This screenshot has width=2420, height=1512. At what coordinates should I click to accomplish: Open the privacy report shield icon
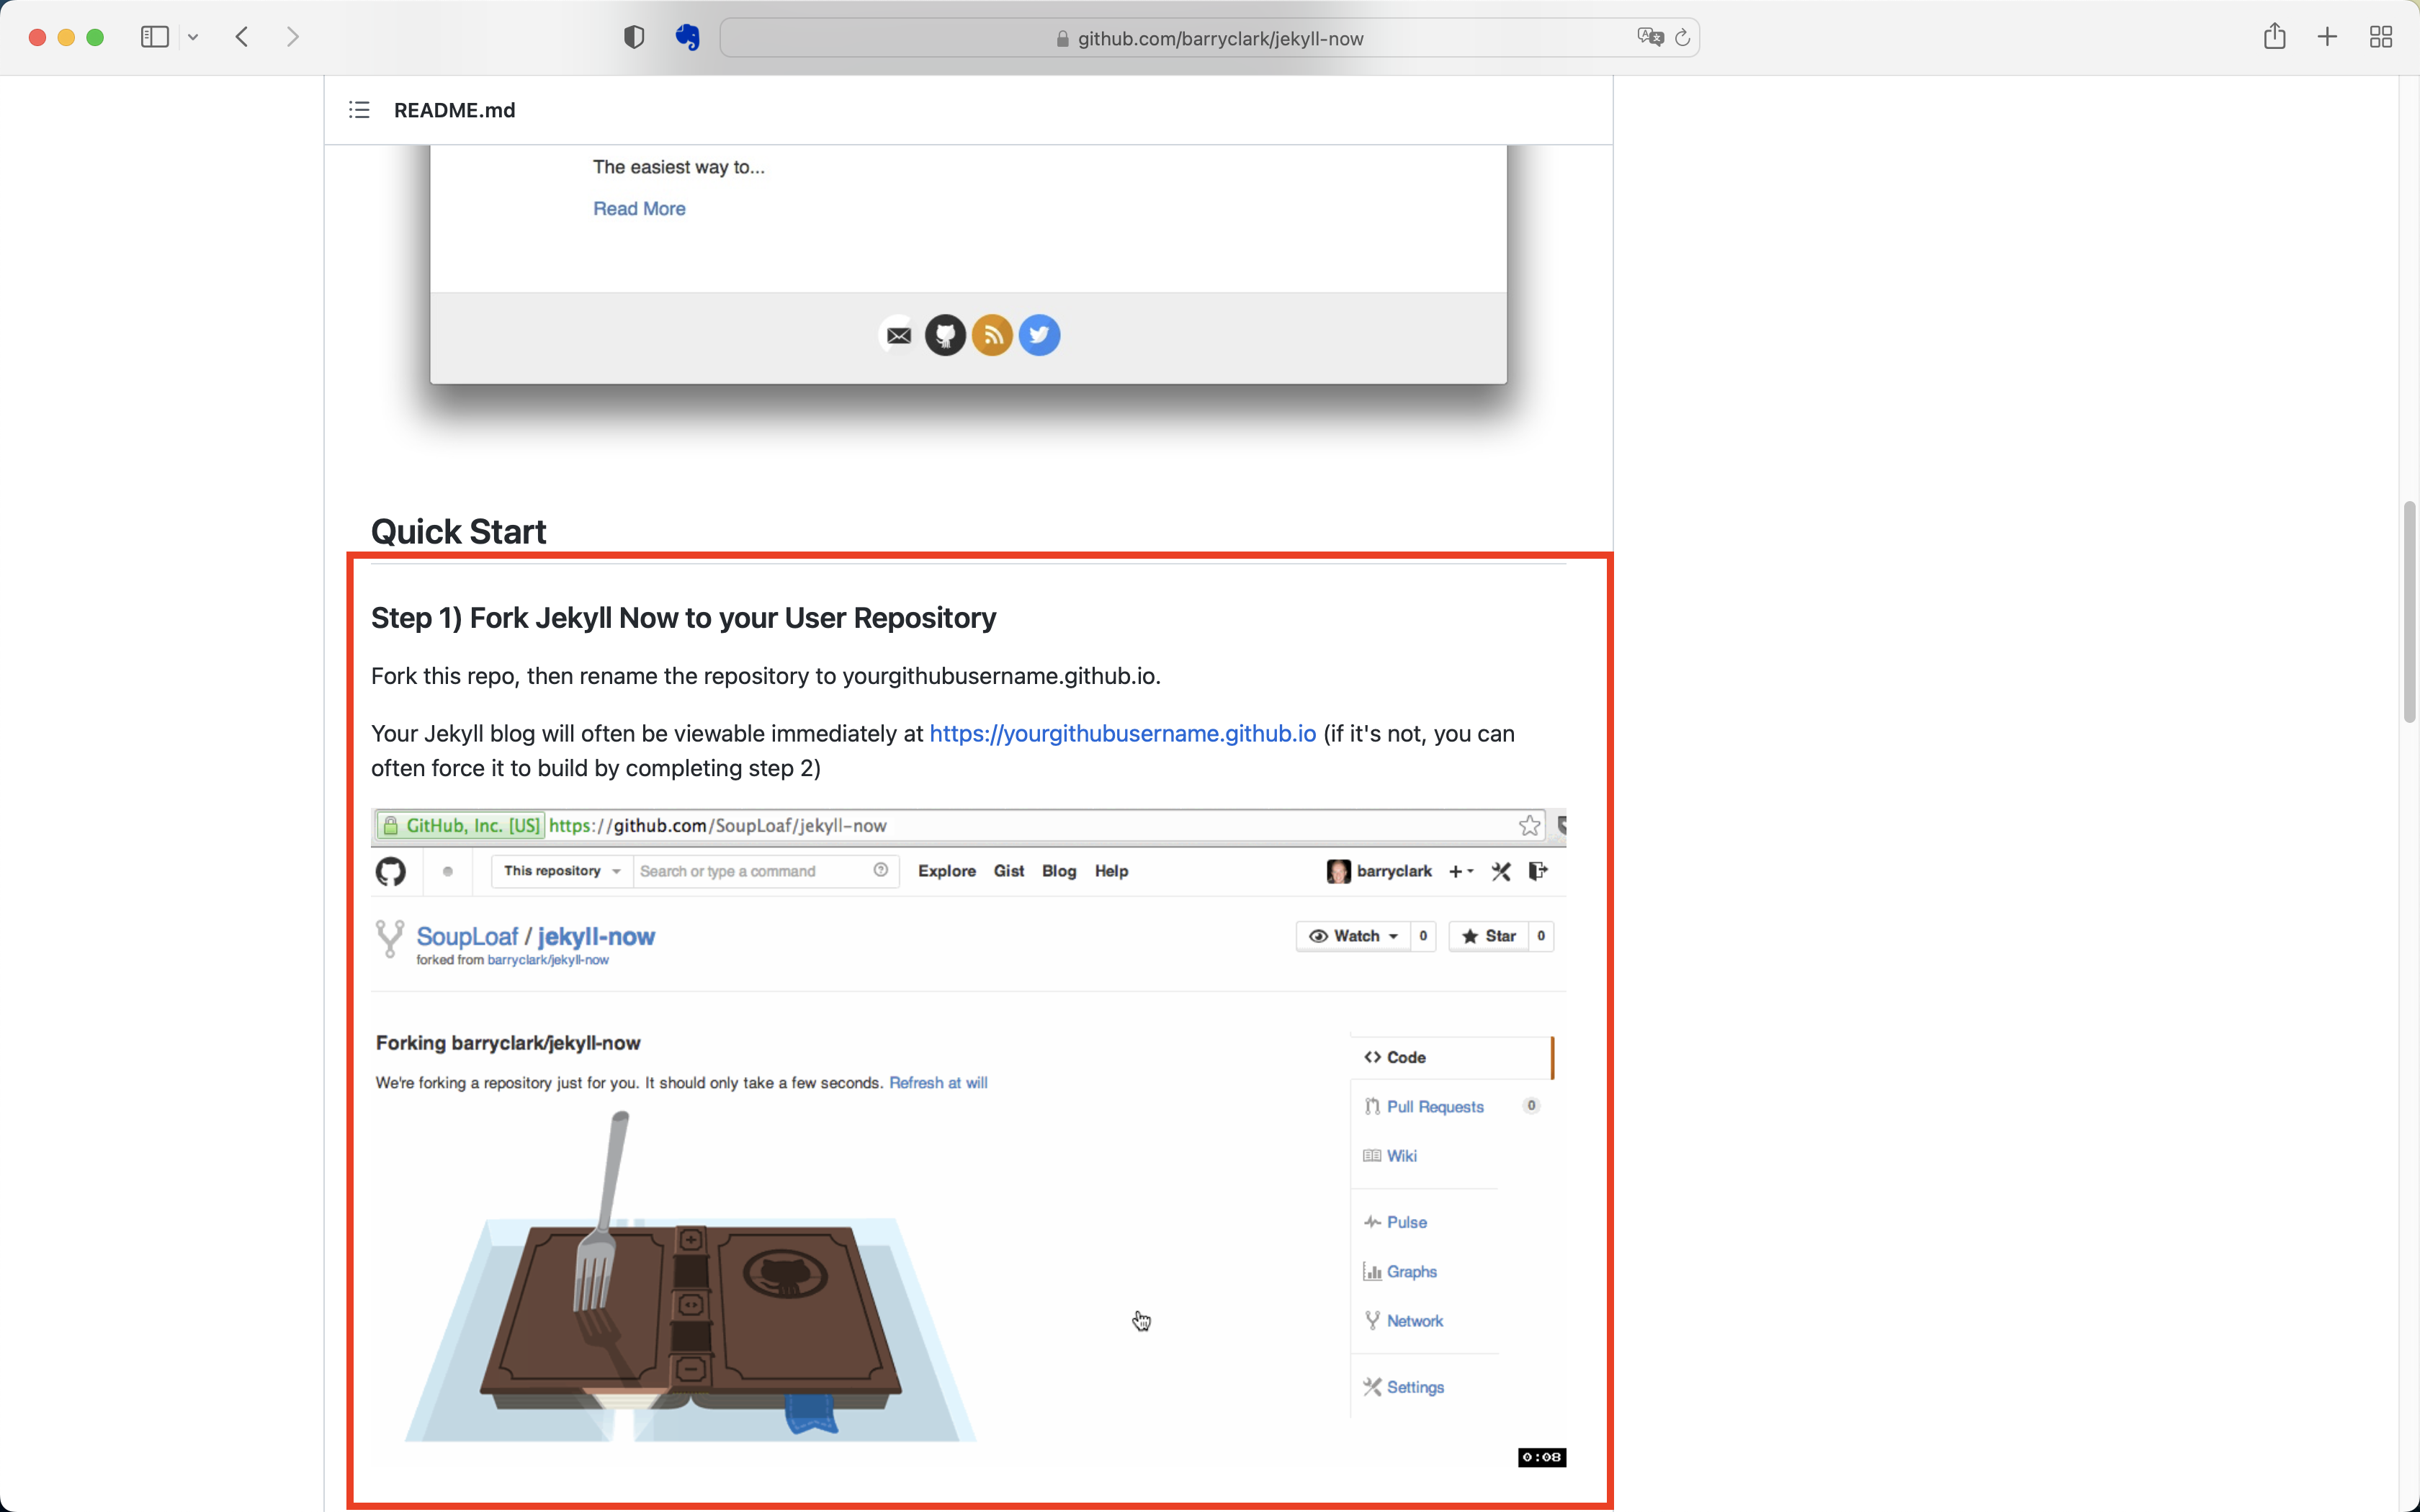point(633,37)
